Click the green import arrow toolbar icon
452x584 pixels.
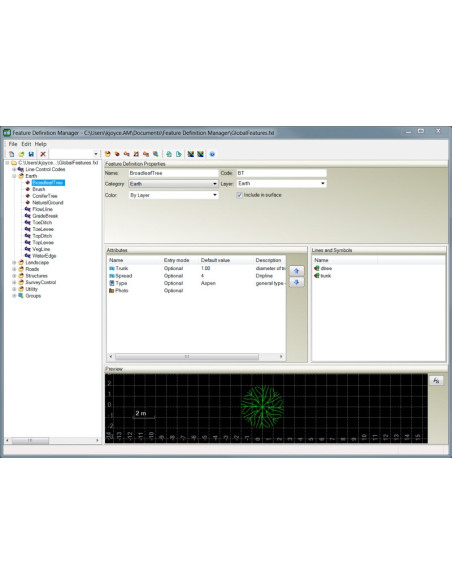point(169,154)
